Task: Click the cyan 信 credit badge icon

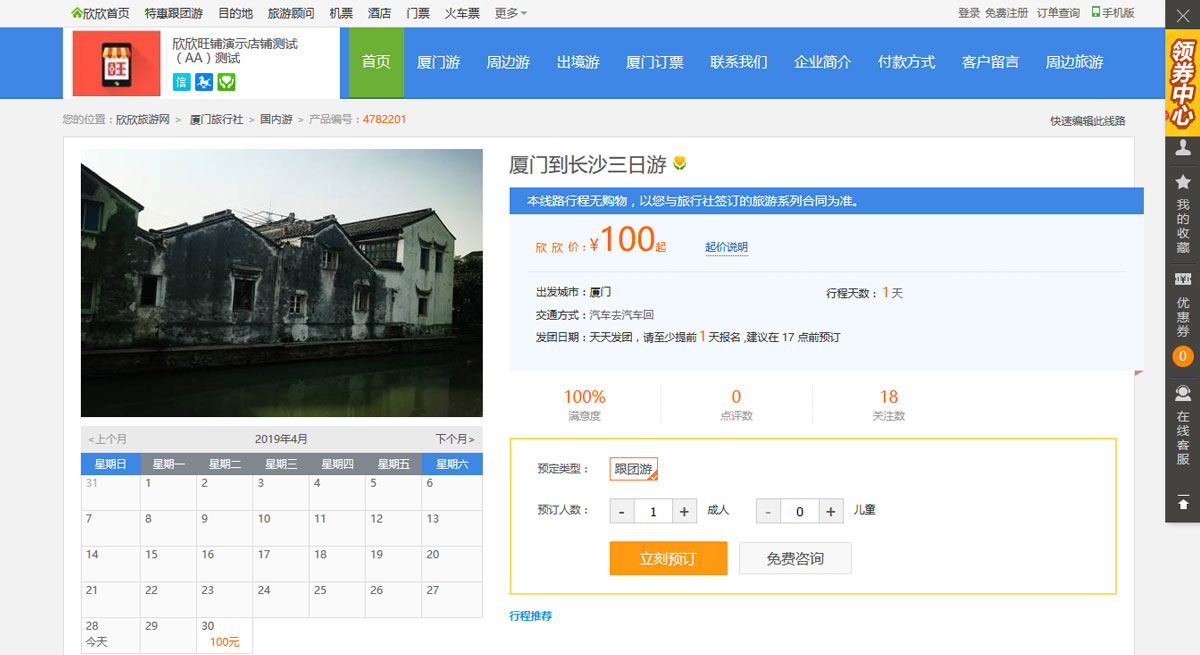Action: [182, 82]
